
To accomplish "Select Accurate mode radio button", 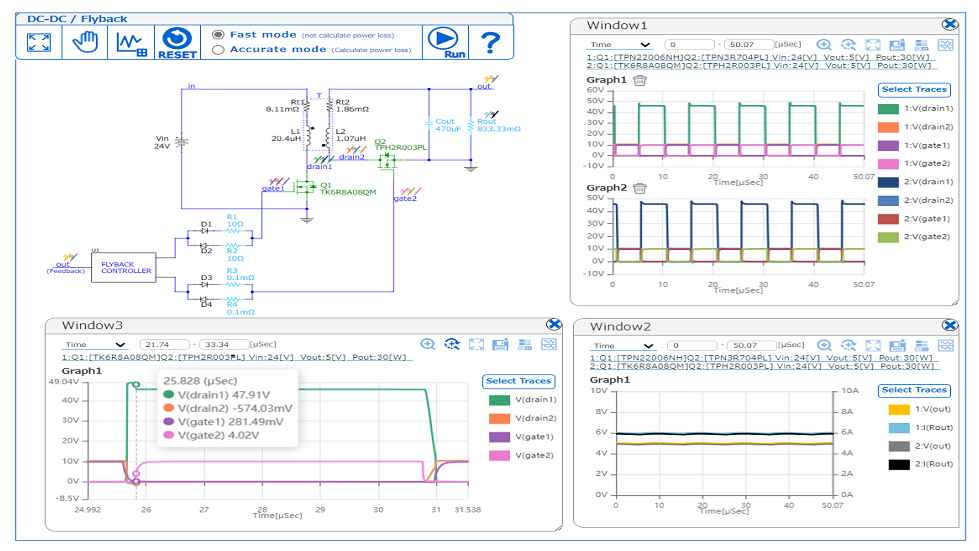I will 218,50.
